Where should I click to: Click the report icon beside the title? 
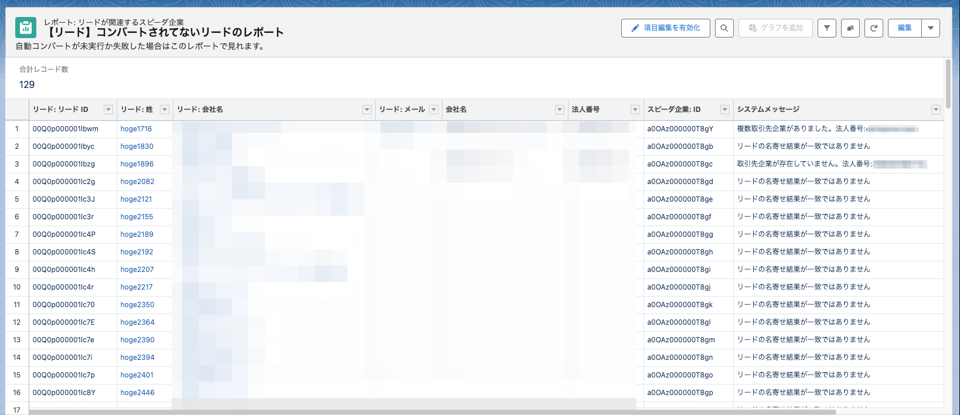click(x=26, y=29)
